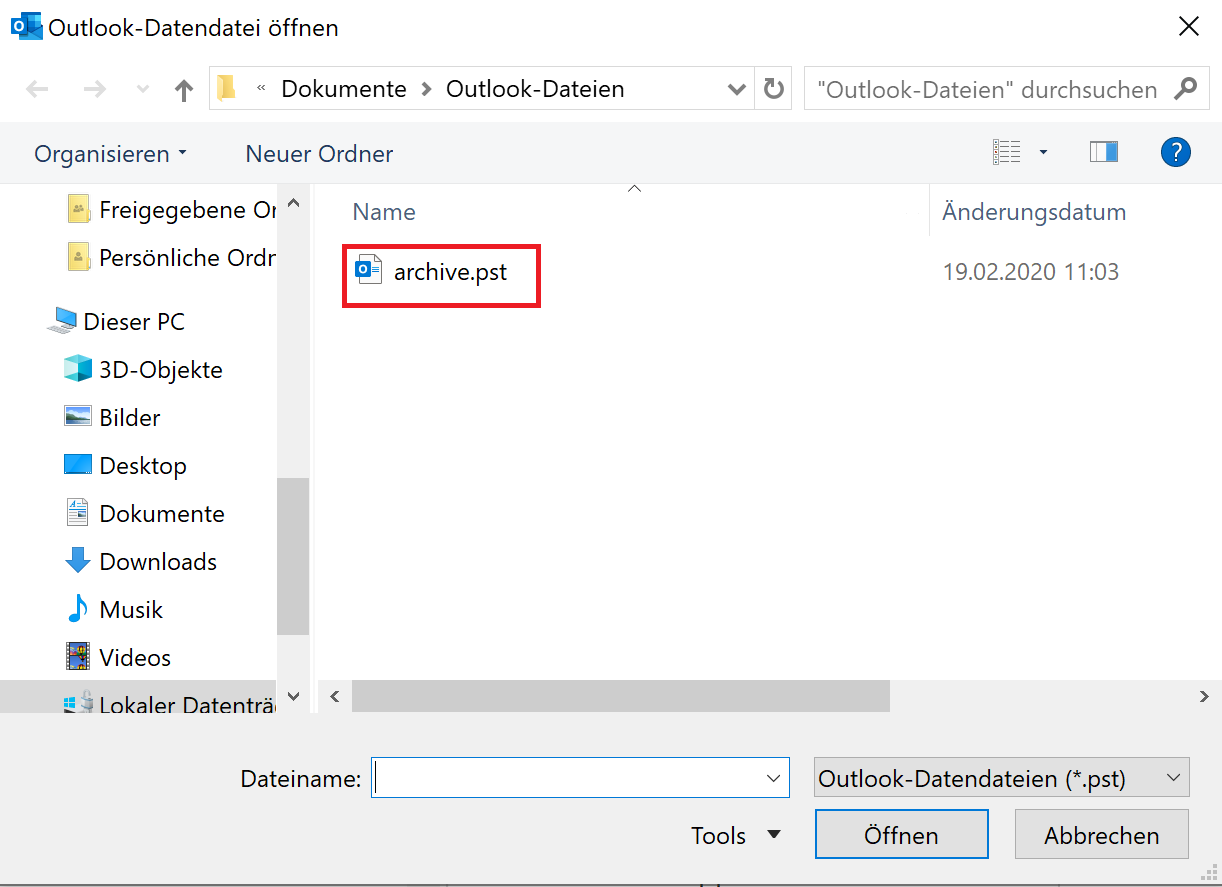Go up one folder level
The height and width of the screenshot is (887, 1222).
[x=184, y=90]
